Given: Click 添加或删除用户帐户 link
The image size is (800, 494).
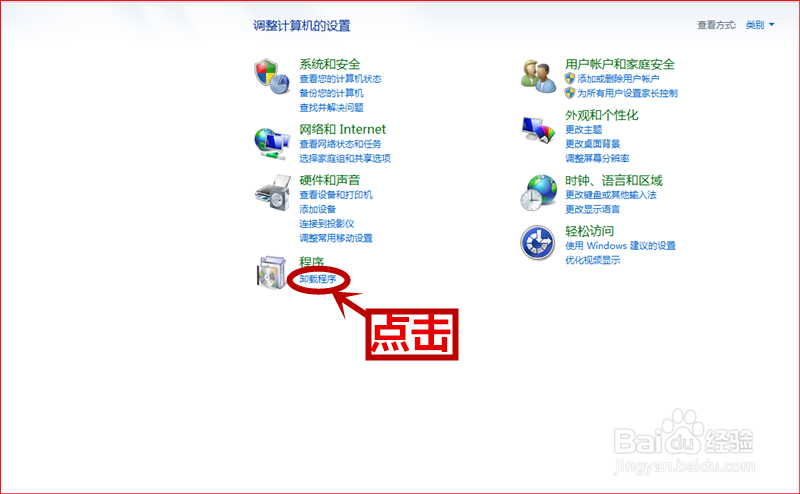Looking at the screenshot, I should point(618,79).
